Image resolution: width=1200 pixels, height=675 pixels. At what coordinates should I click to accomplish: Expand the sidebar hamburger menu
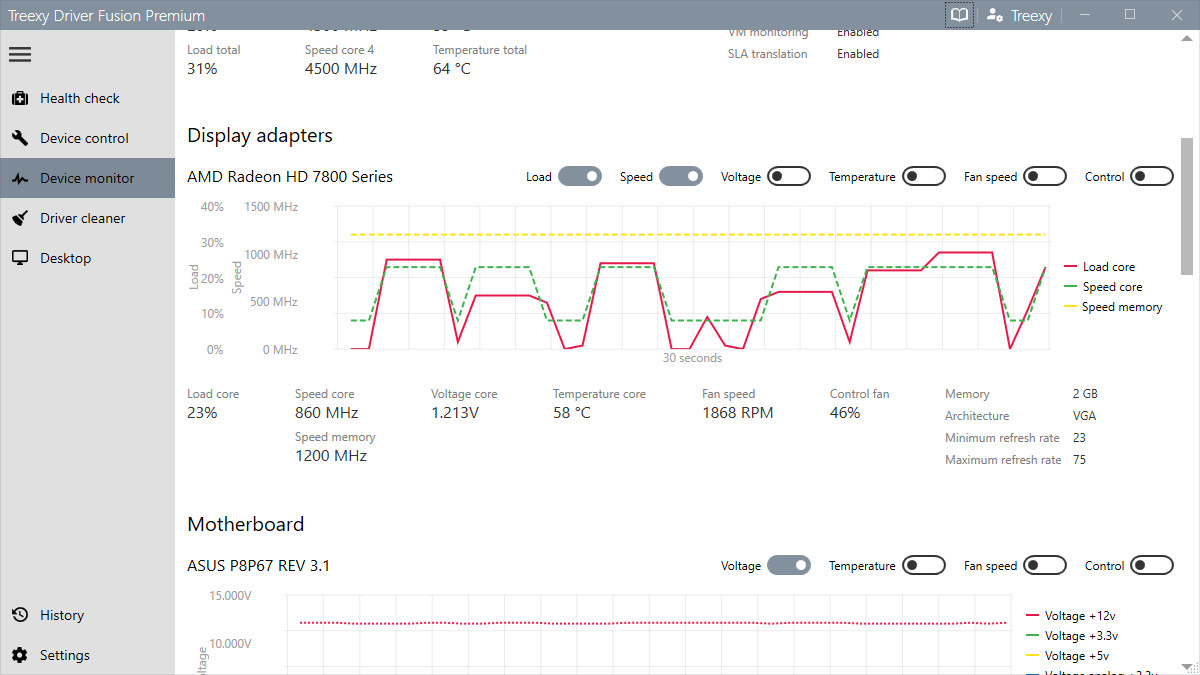click(20, 54)
